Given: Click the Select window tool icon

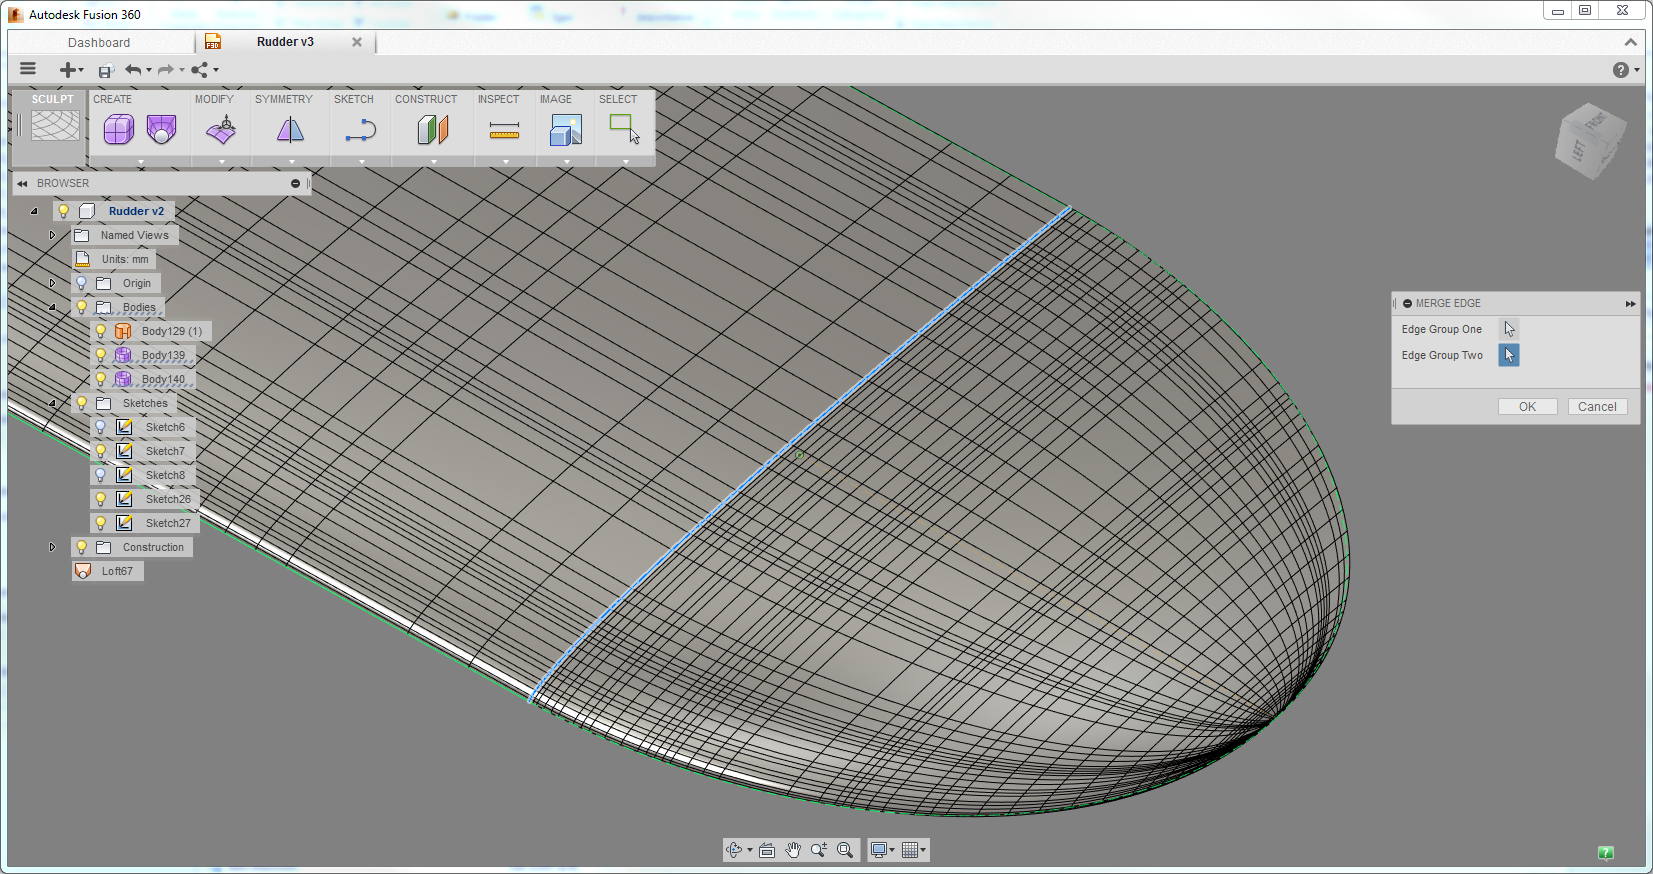Looking at the screenshot, I should 625,129.
